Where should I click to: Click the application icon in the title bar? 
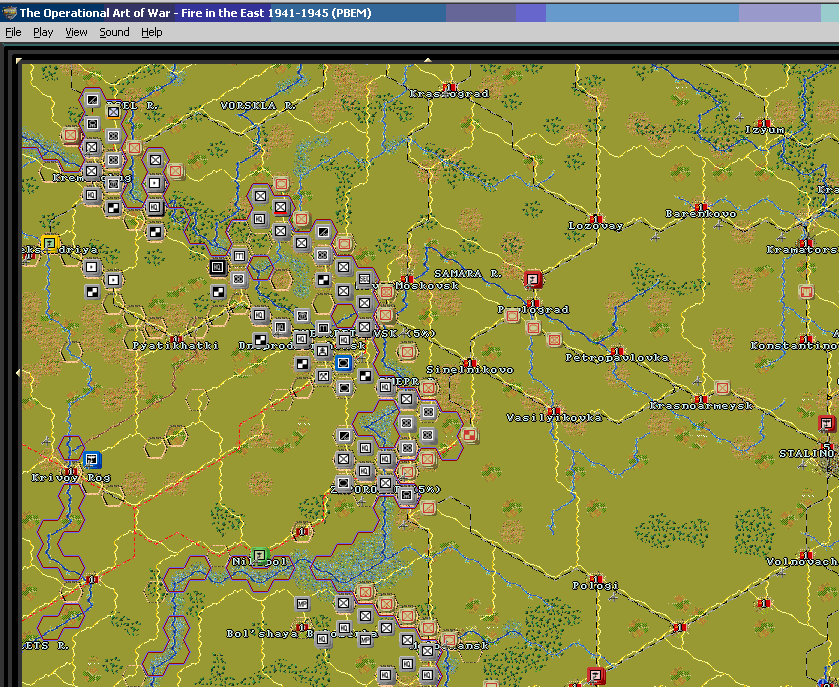9,12
